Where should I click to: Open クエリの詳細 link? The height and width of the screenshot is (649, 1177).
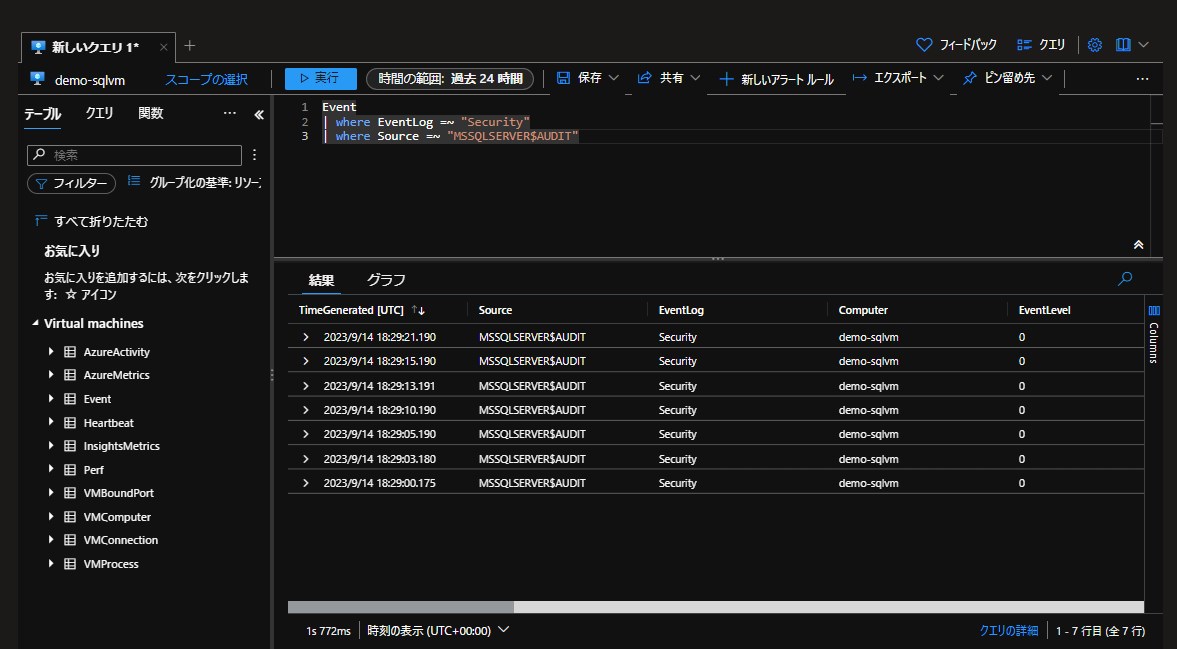[x=1009, y=630]
